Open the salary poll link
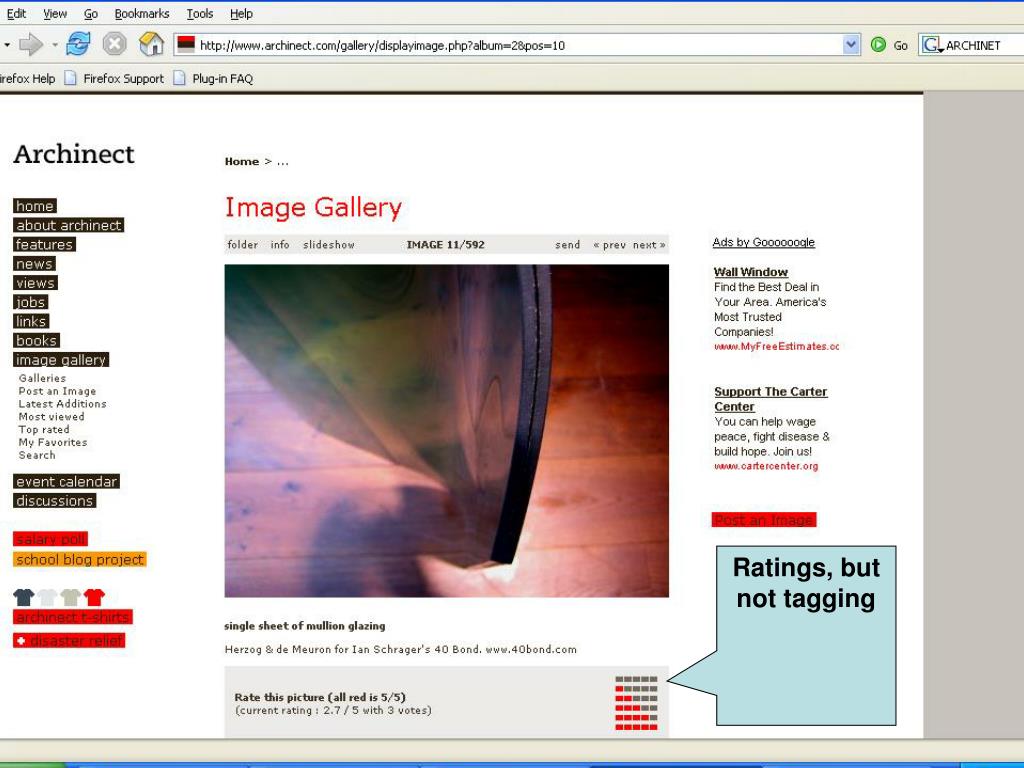Screen dimensions: 1024x768 [50, 539]
